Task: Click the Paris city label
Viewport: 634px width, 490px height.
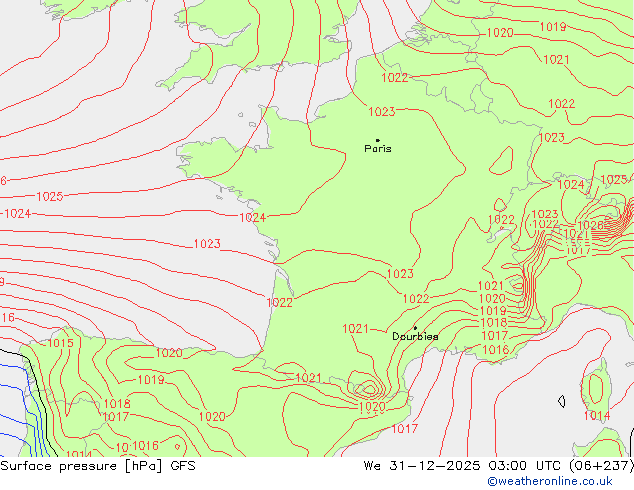Action: click(x=378, y=148)
